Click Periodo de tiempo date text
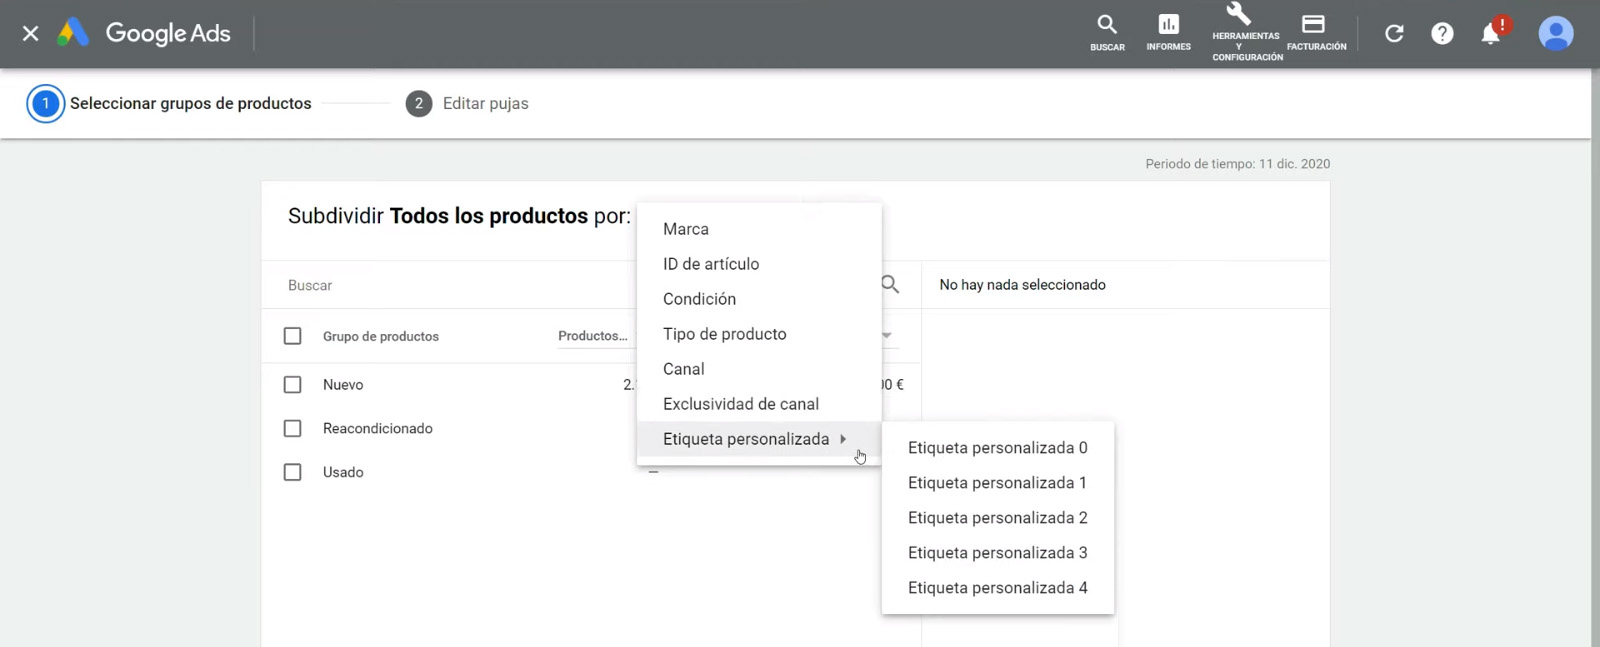This screenshot has width=1600, height=647. [1238, 164]
